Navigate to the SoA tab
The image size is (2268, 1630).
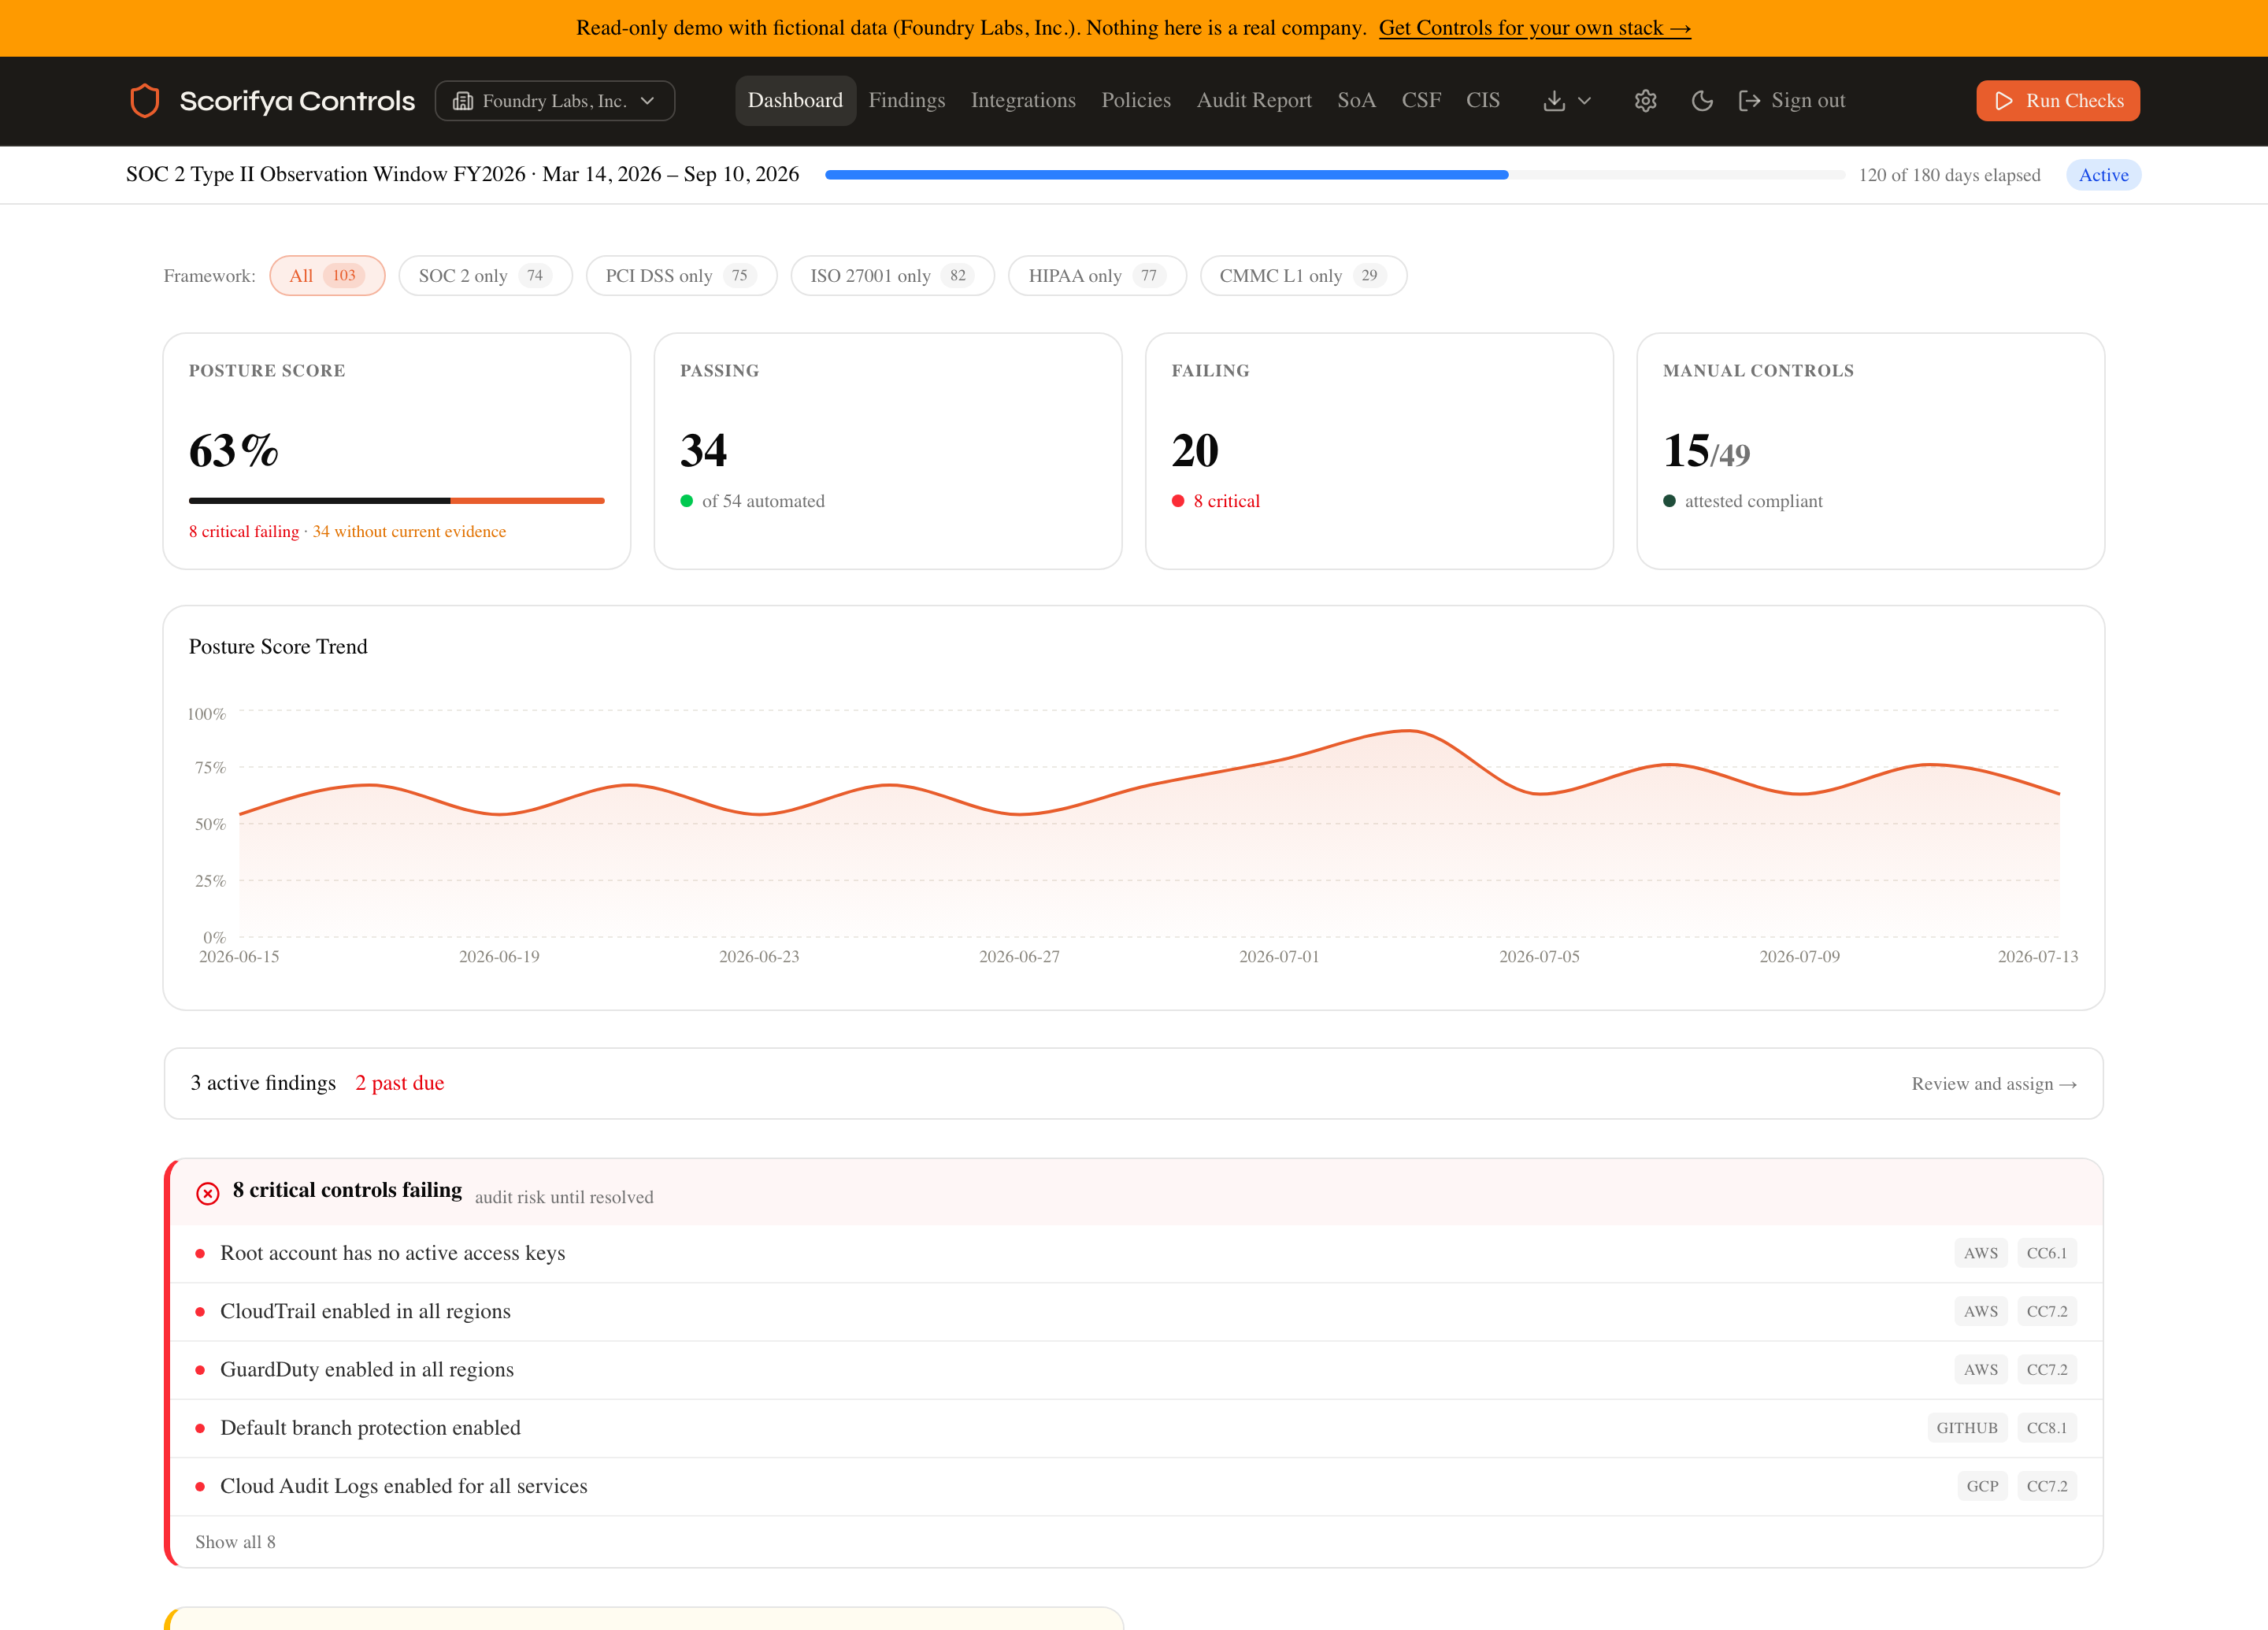coord(1356,101)
